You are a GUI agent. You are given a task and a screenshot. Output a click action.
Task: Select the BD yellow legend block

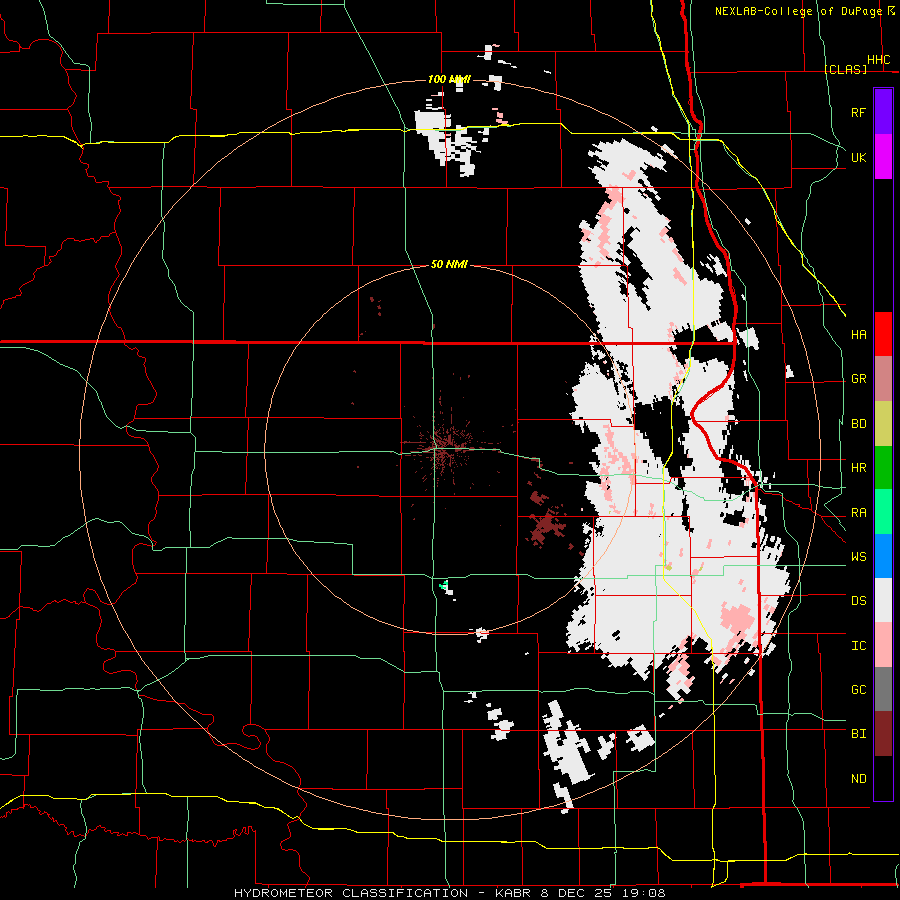point(883,423)
